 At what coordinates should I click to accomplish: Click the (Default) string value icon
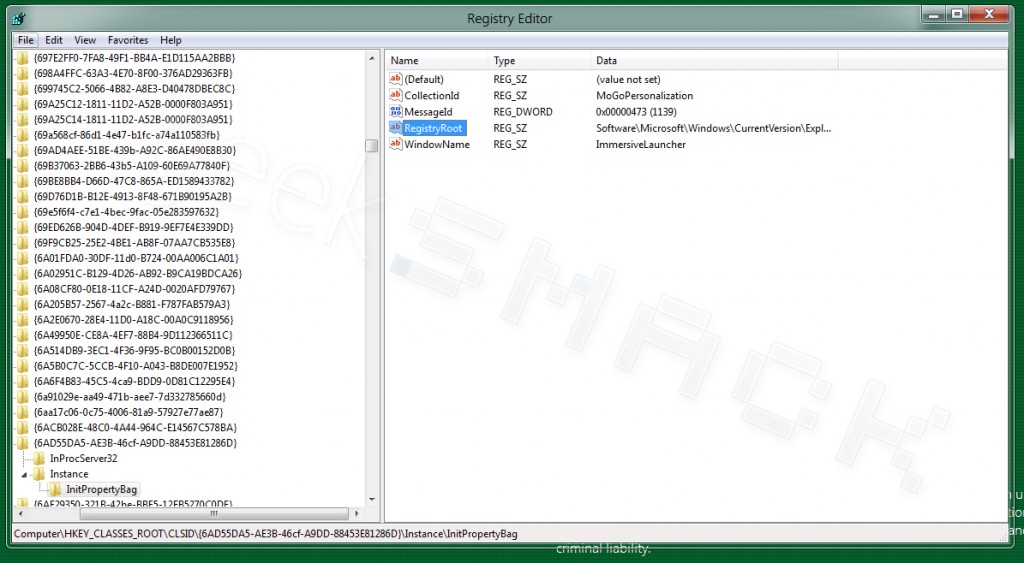coord(395,79)
